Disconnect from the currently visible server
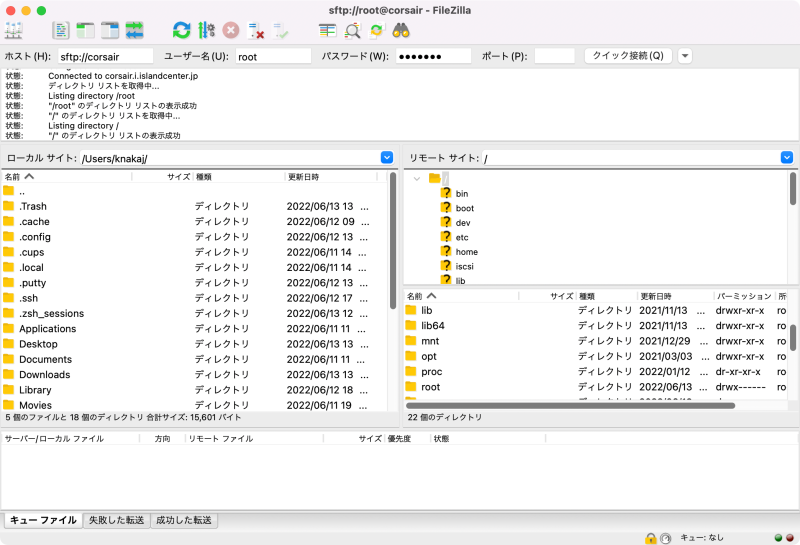 [256, 31]
